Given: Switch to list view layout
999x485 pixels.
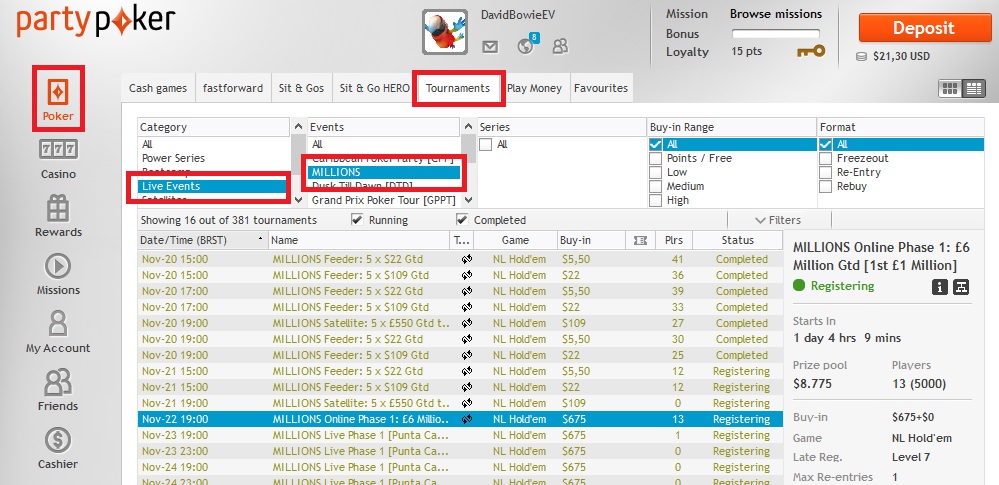Looking at the screenshot, I should pos(972,89).
